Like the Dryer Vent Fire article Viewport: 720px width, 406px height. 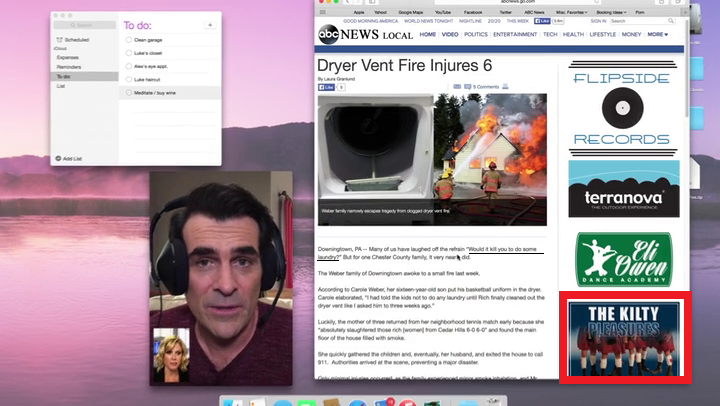326,87
